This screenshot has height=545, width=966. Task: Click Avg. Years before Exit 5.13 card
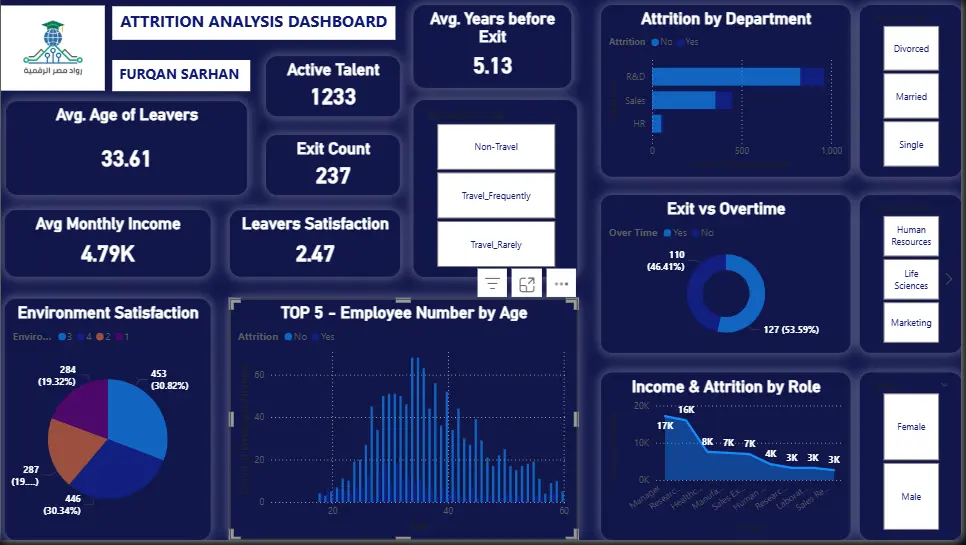492,47
